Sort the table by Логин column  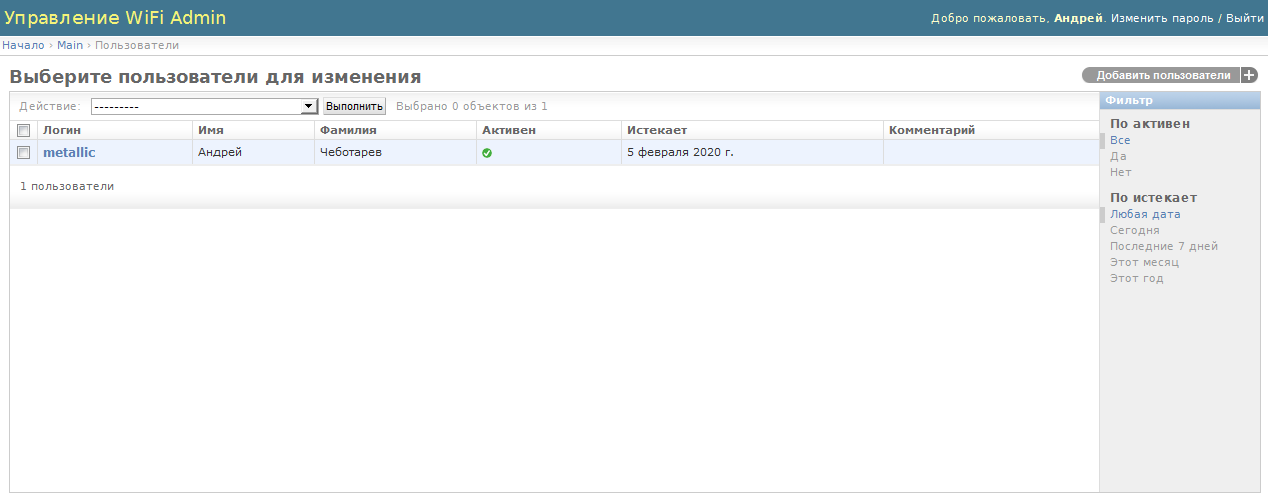[x=62, y=130]
